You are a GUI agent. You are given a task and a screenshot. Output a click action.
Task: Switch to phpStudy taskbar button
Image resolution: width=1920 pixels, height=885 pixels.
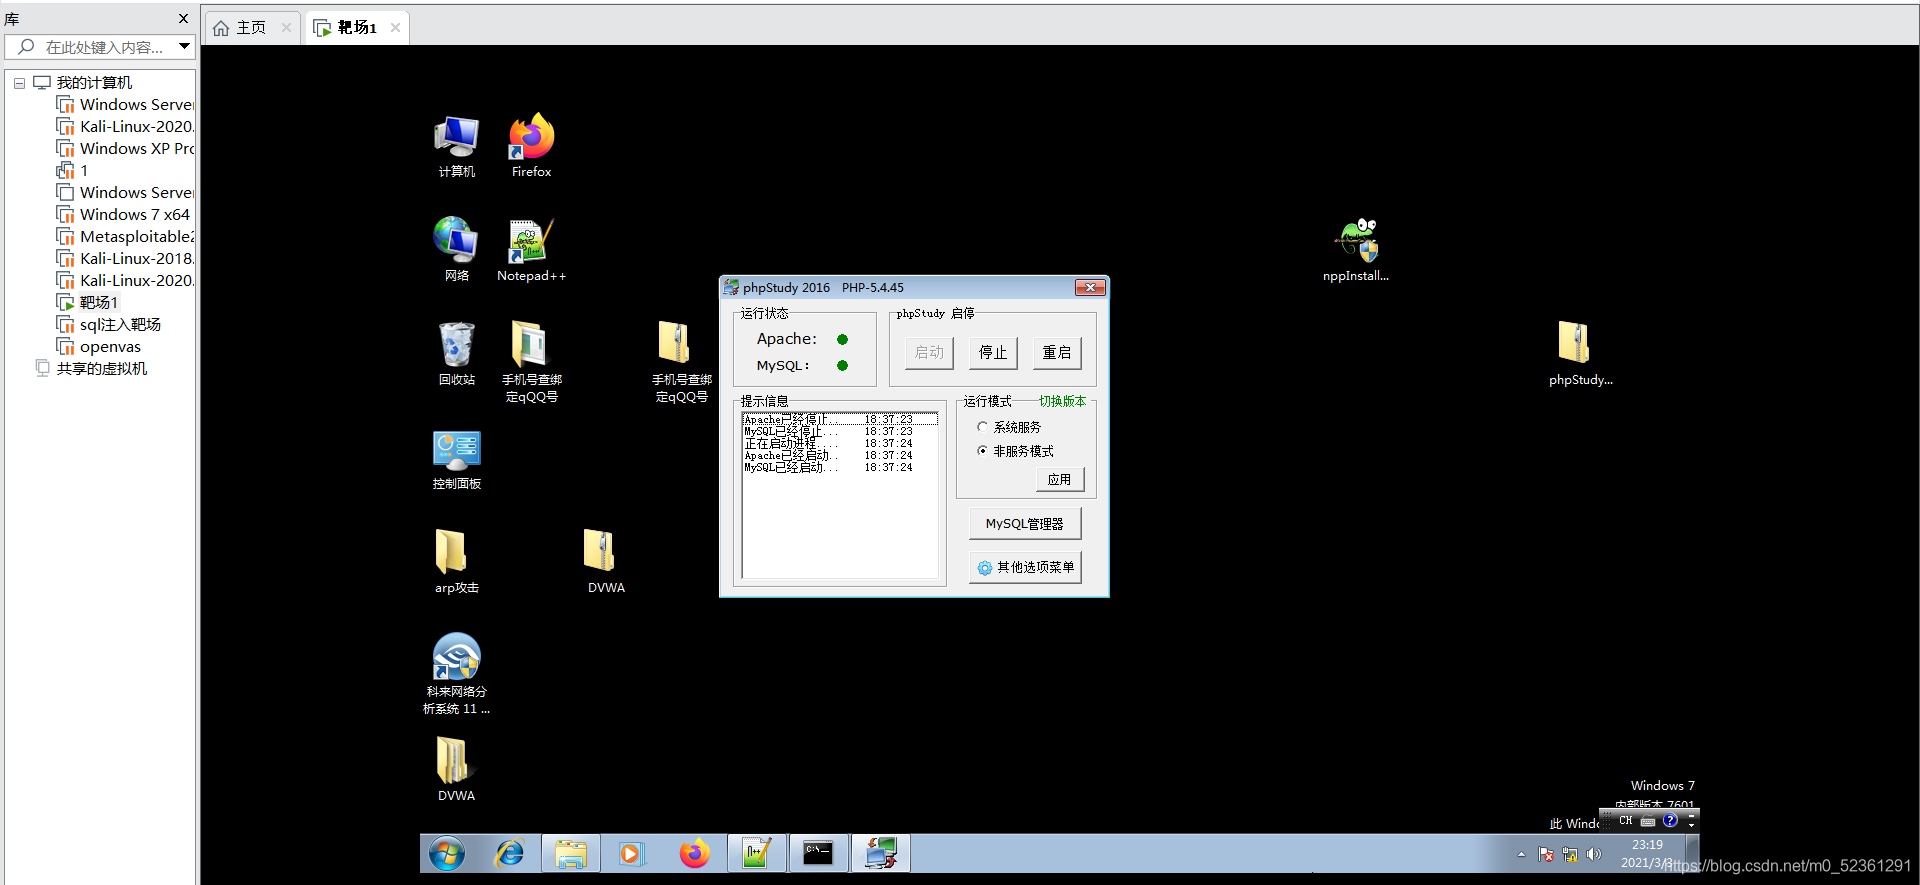click(881, 854)
